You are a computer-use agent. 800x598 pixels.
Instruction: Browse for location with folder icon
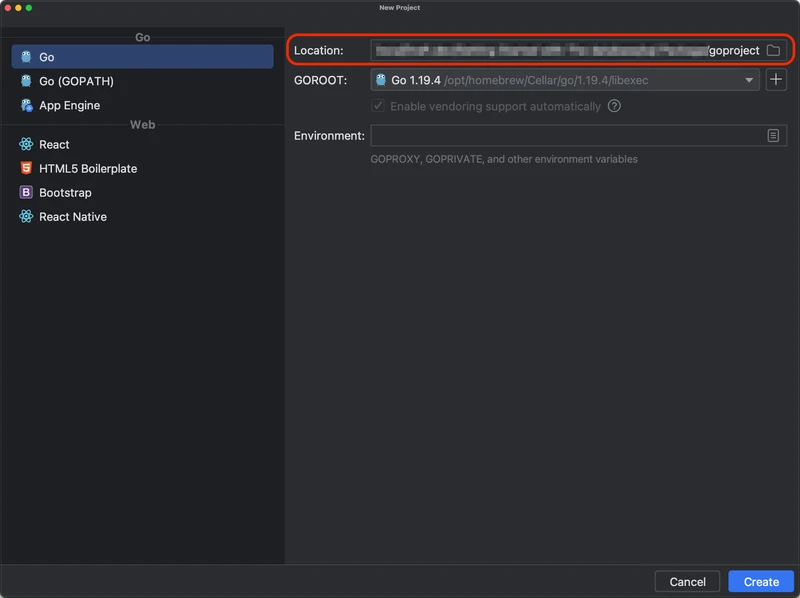[773, 50]
